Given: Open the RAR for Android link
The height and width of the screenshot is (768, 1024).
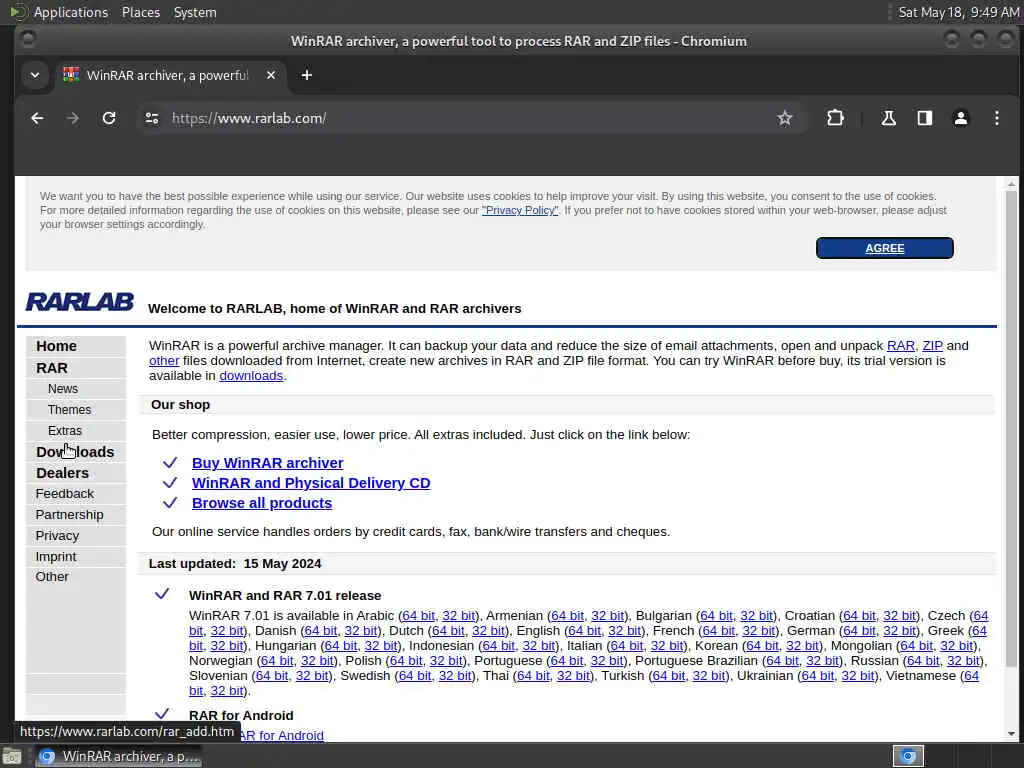Looking at the screenshot, I should (x=281, y=735).
